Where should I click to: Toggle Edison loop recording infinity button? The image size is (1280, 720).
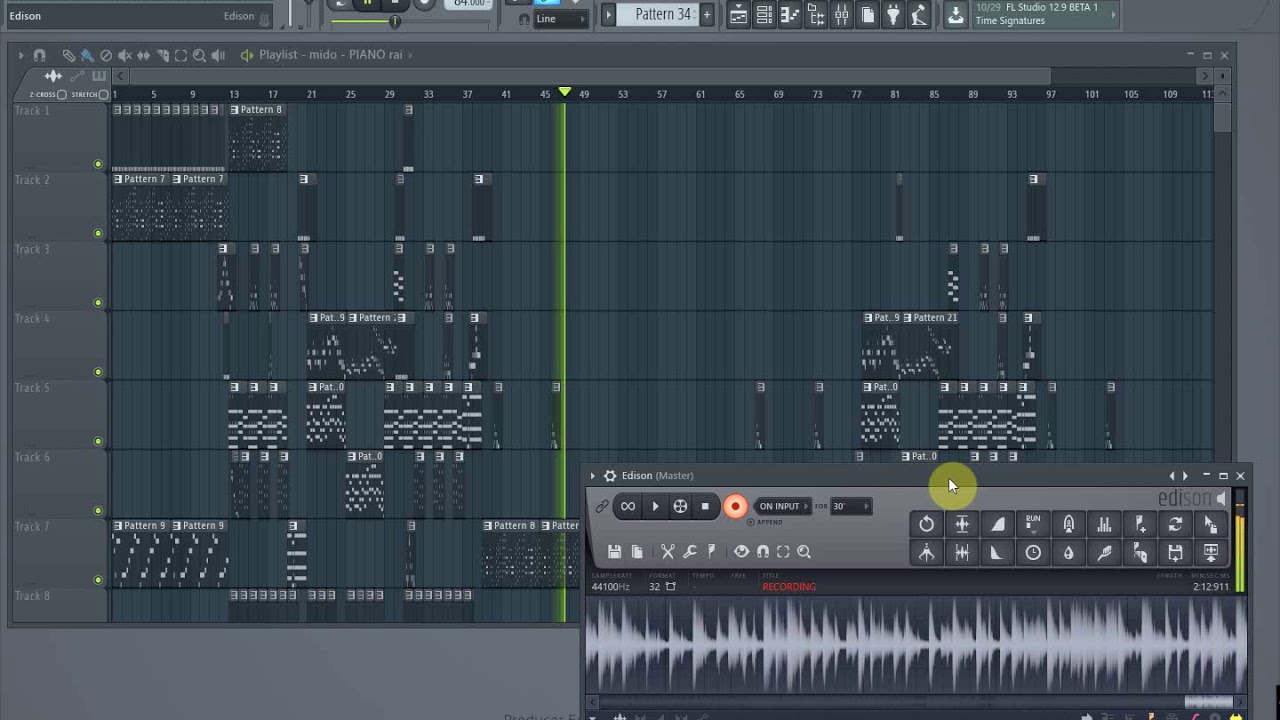tap(628, 506)
